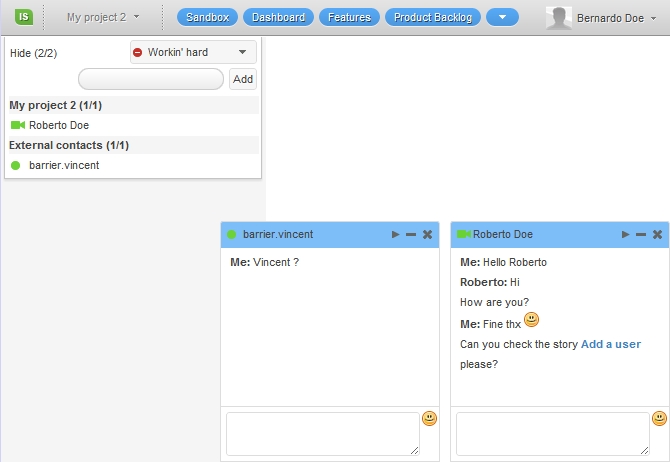670x462 pixels.
Task: Click green status dot beside barrier.vincent contact
Action: [15, 165]
